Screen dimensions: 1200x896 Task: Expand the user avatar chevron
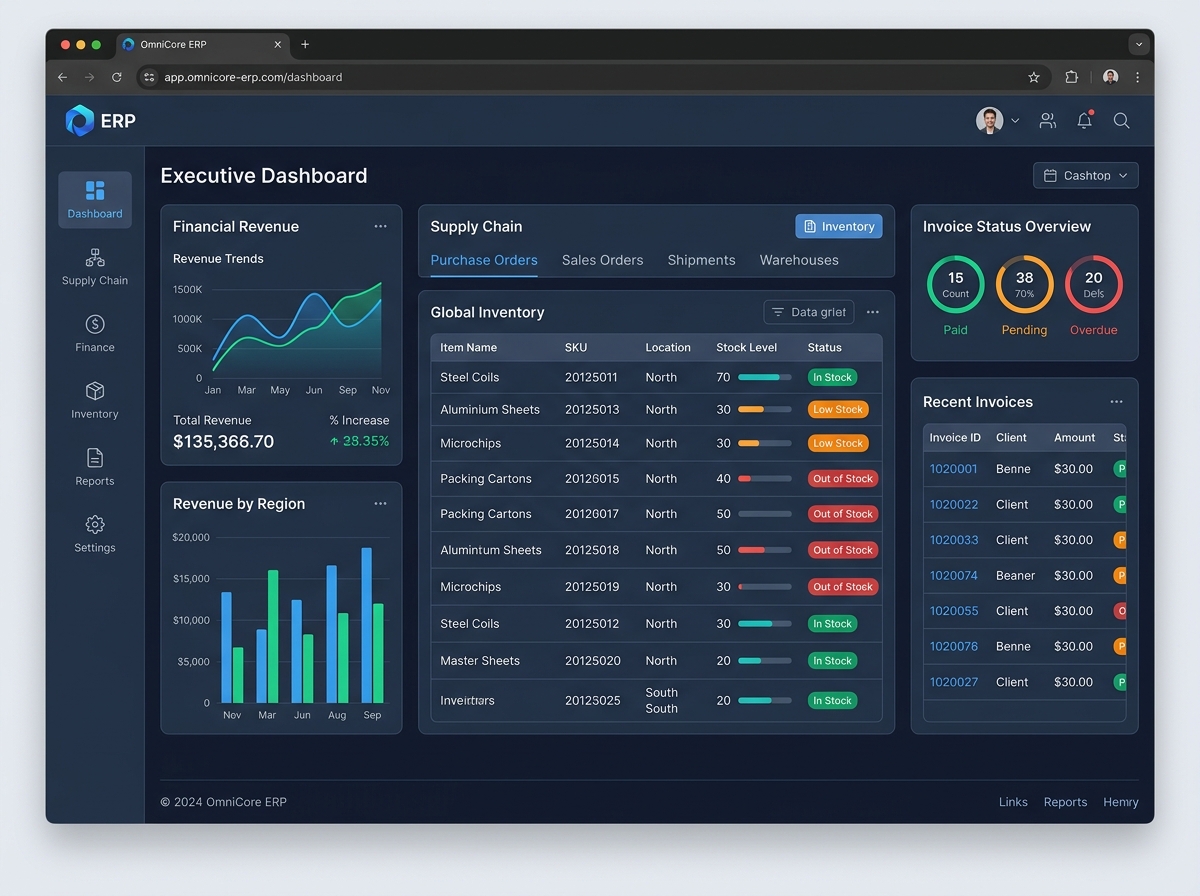point(1015,121)
